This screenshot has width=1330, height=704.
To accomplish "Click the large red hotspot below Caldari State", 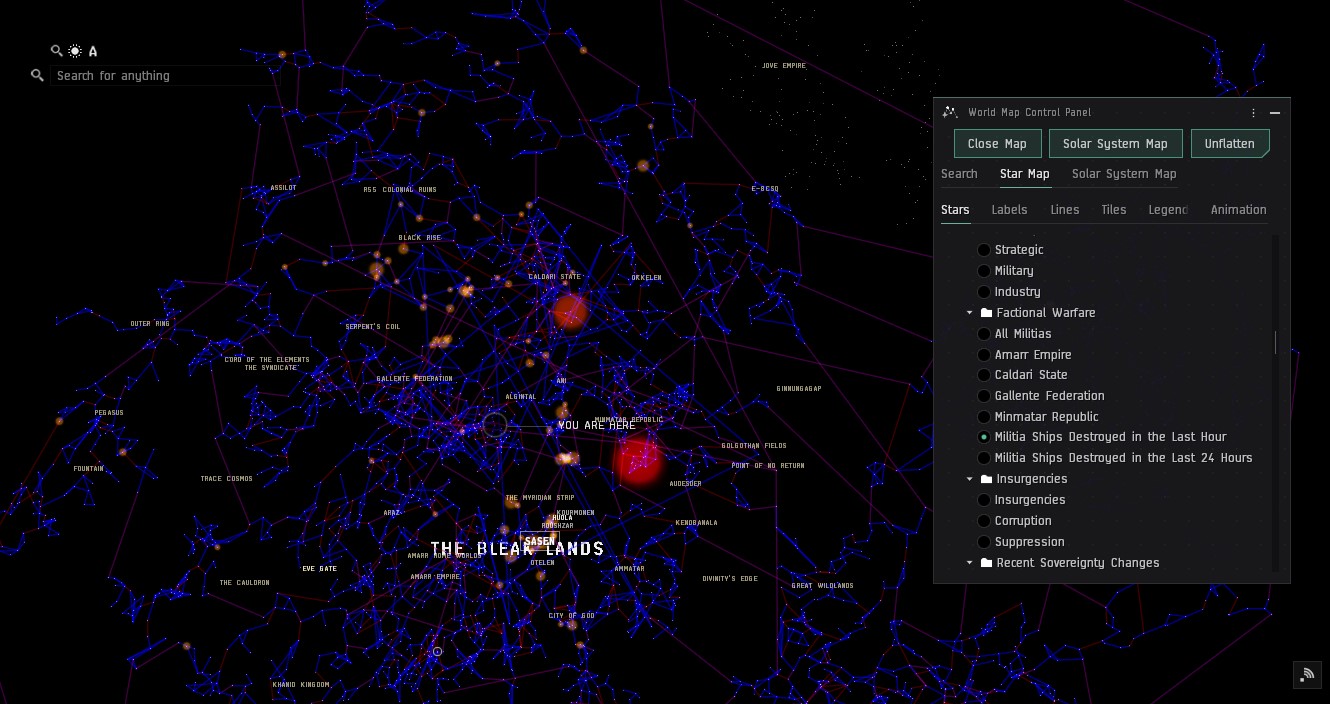I will [569, 312].
